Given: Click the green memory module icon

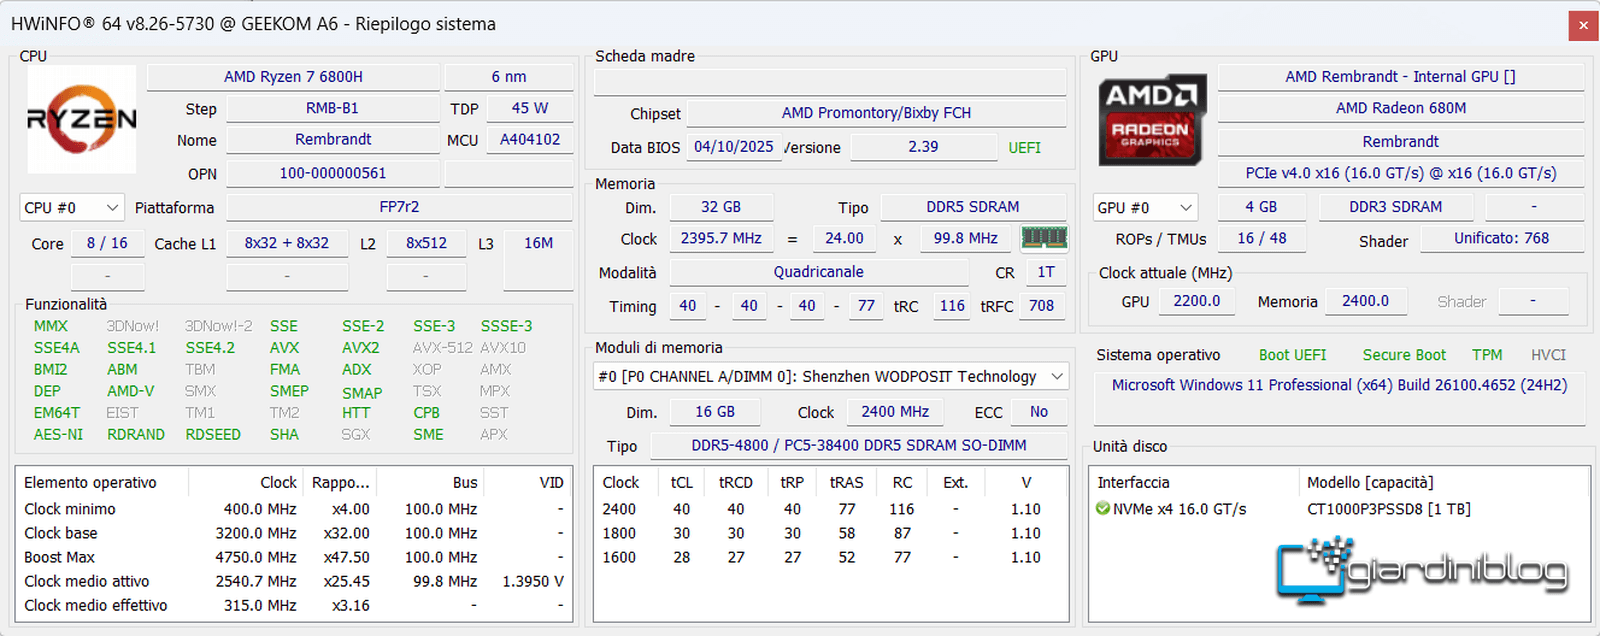Looking at the screenshot, I should [x=1044, y=238].
